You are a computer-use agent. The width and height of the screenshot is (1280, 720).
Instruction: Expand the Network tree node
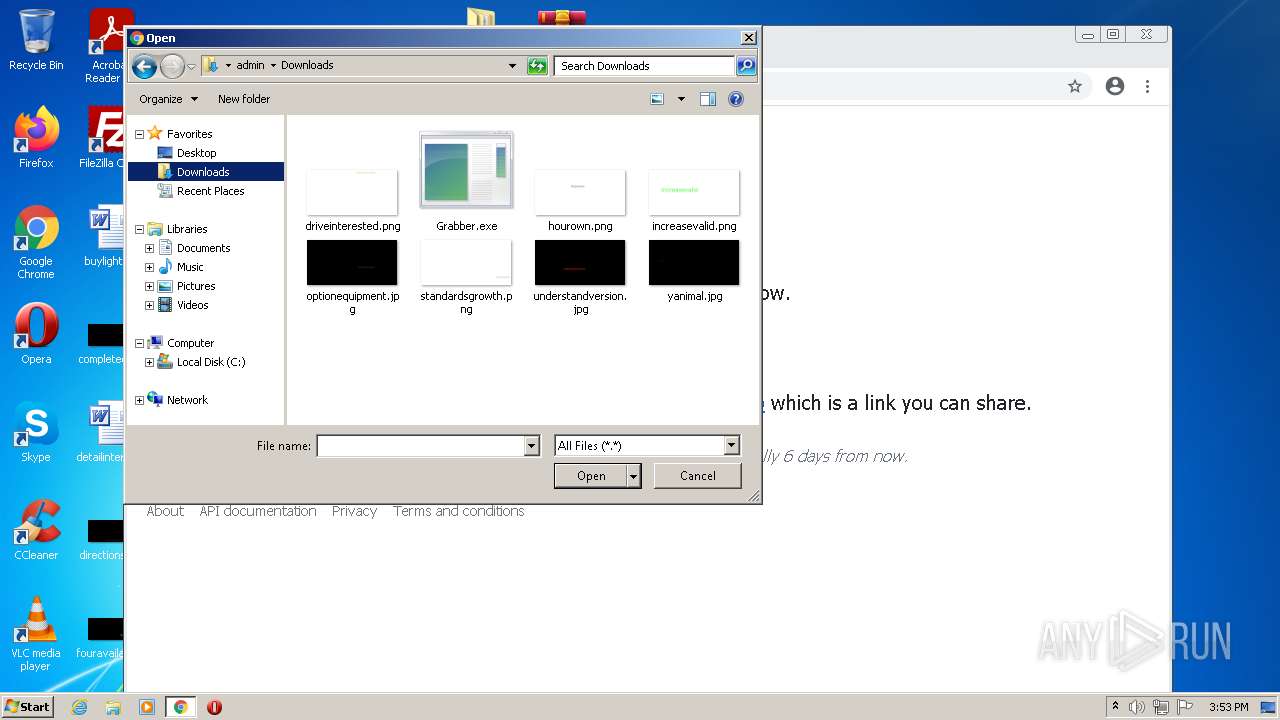coord(139,400)
